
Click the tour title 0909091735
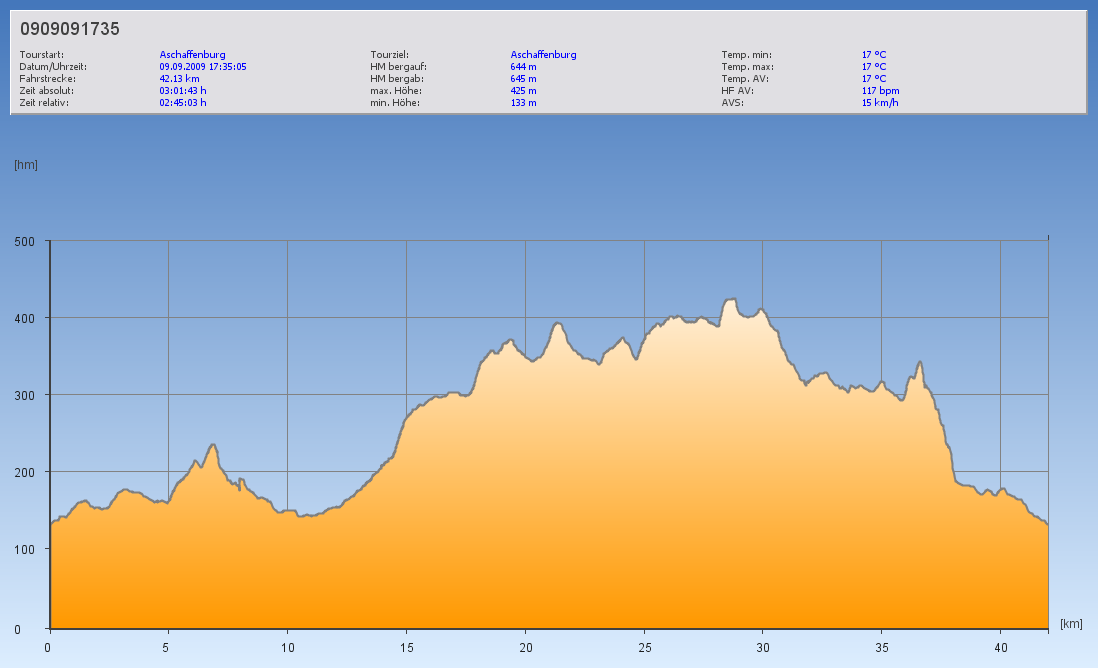tap(70, 29)
